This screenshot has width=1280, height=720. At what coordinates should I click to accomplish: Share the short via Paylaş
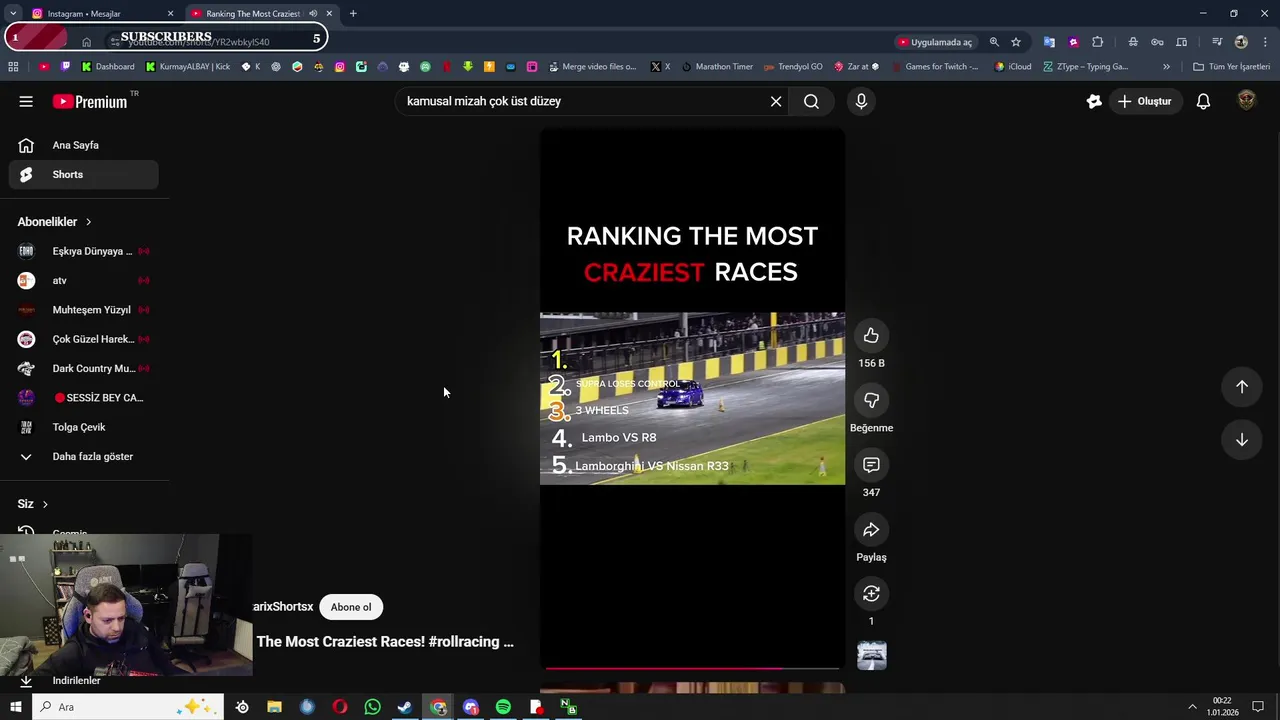point(871,530)
